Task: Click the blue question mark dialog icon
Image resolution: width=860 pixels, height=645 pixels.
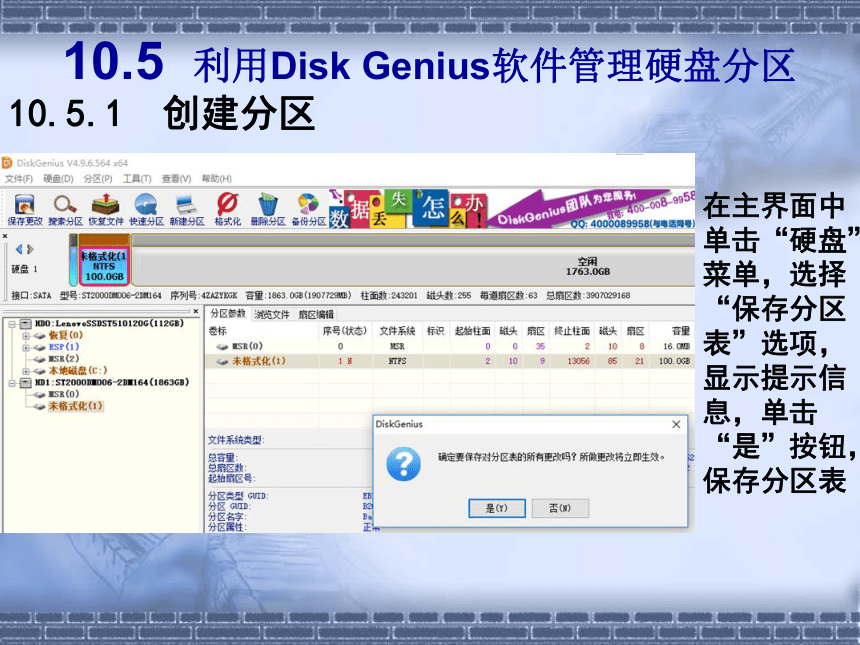Action: [x=403, y=463]
